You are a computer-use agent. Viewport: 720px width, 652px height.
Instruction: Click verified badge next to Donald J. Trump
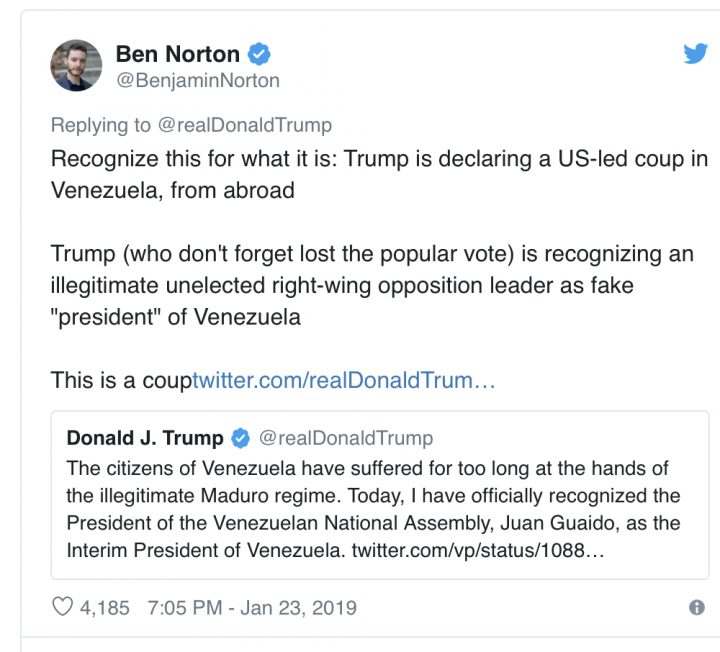[x=241, y=438]
